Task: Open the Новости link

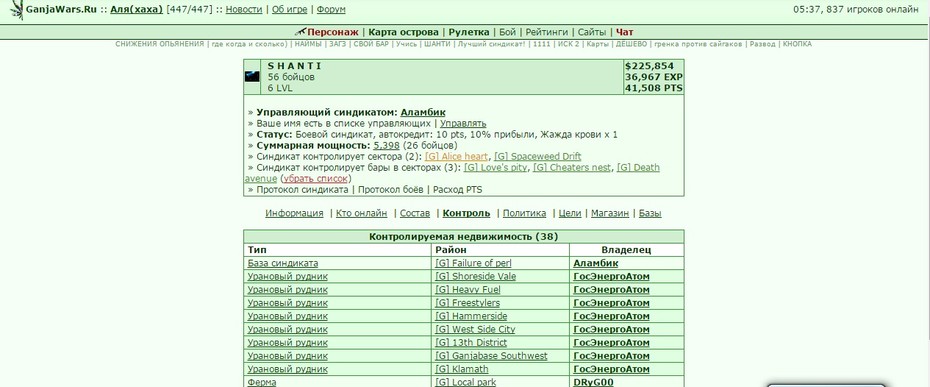Action: pos(244,9)
